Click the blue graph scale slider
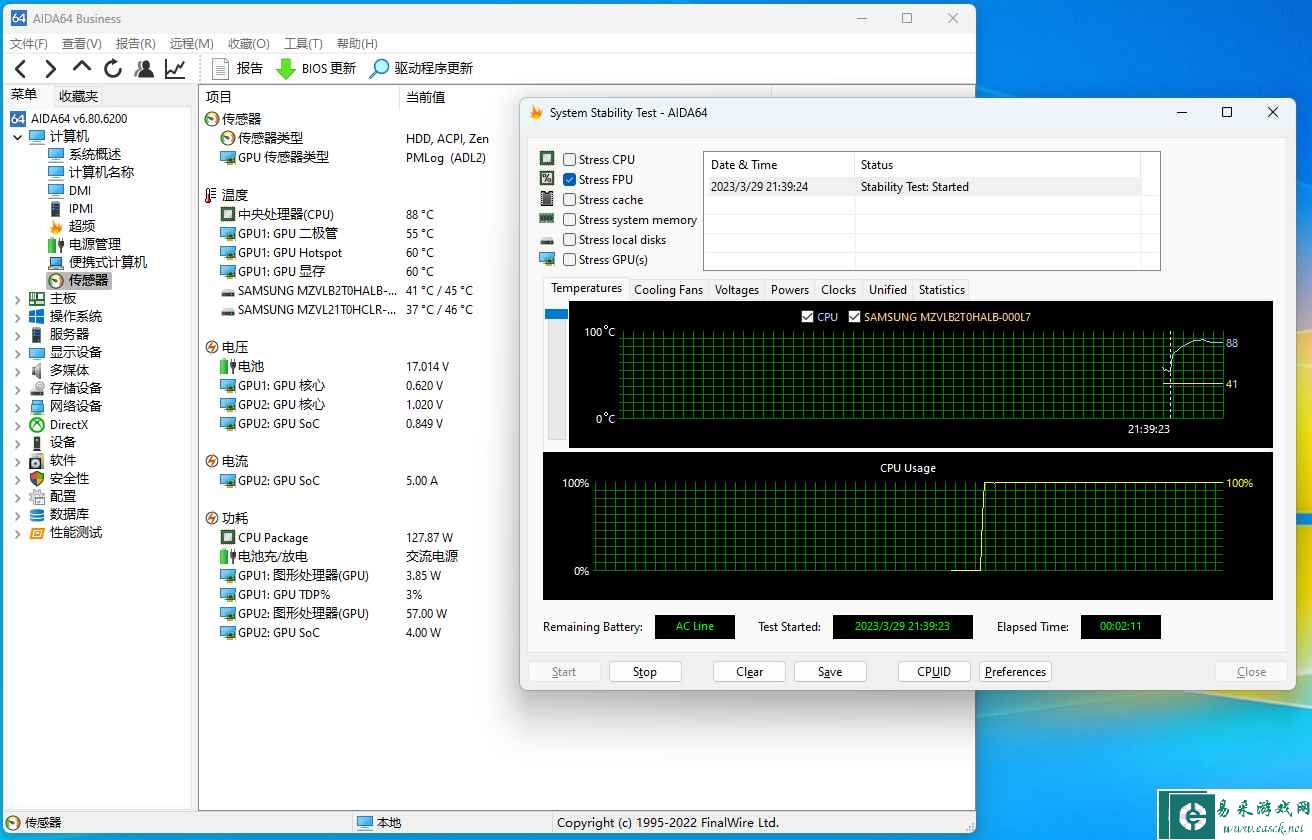1312x840 pixels. 556,314
